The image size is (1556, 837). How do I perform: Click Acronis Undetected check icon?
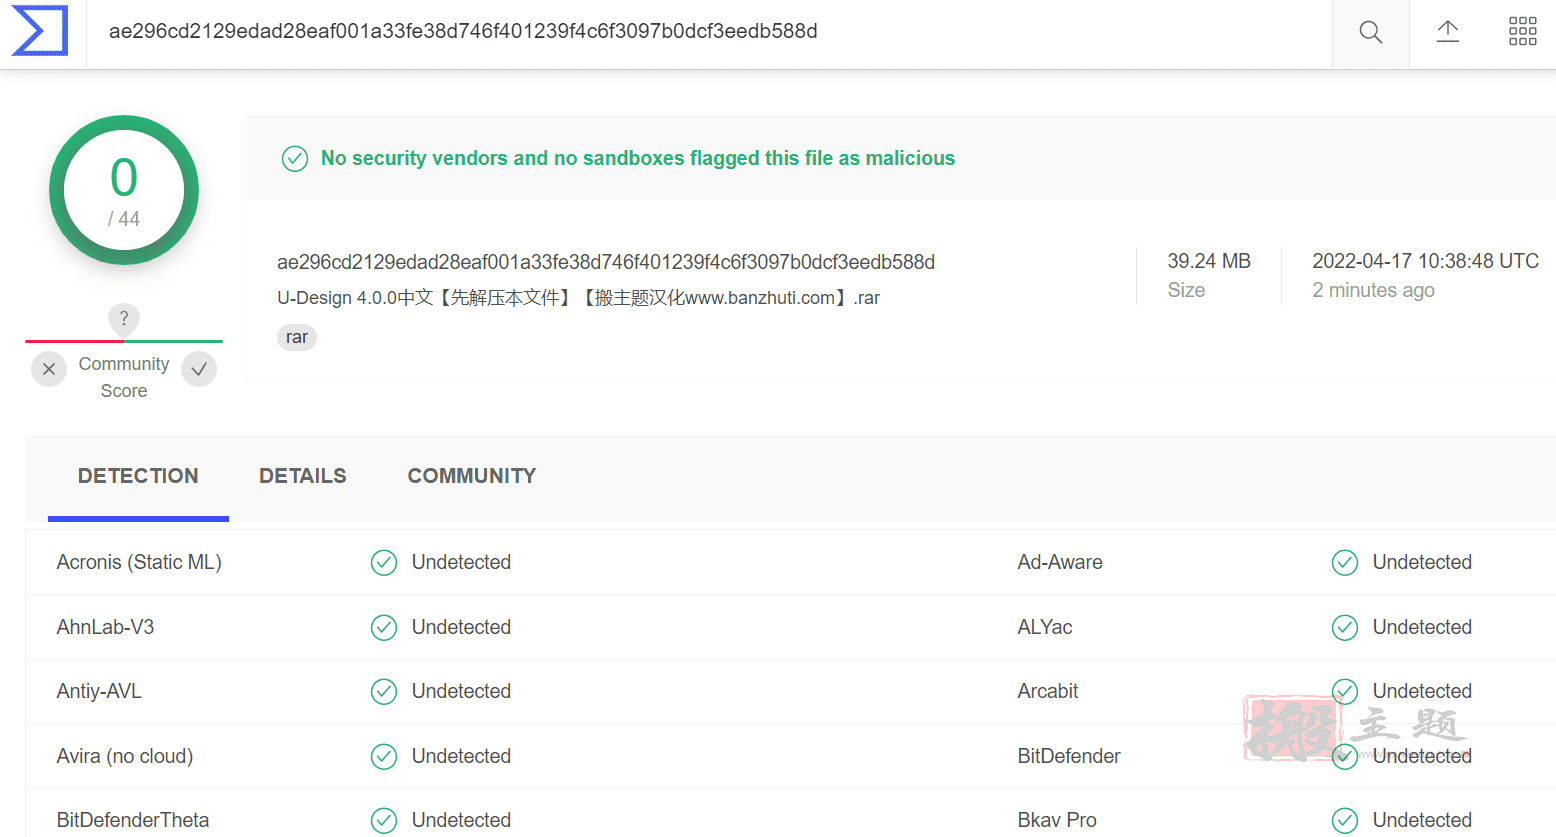coord(384,563)
